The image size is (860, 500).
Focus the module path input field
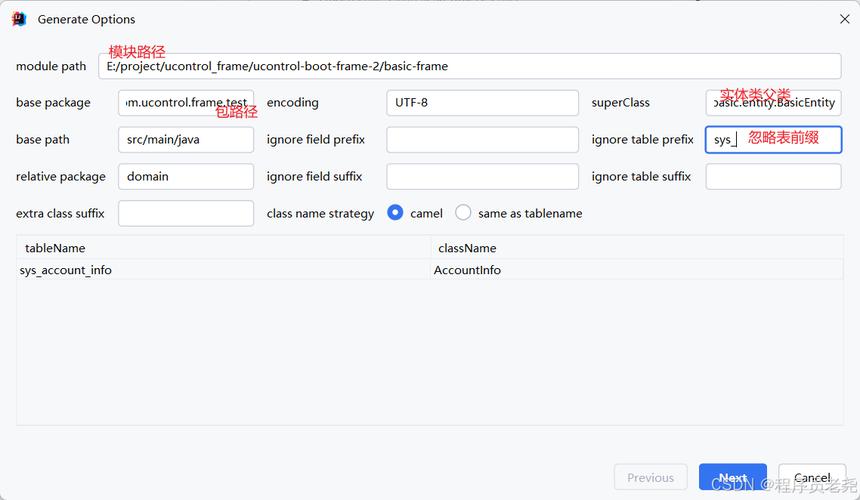point(469,66)
